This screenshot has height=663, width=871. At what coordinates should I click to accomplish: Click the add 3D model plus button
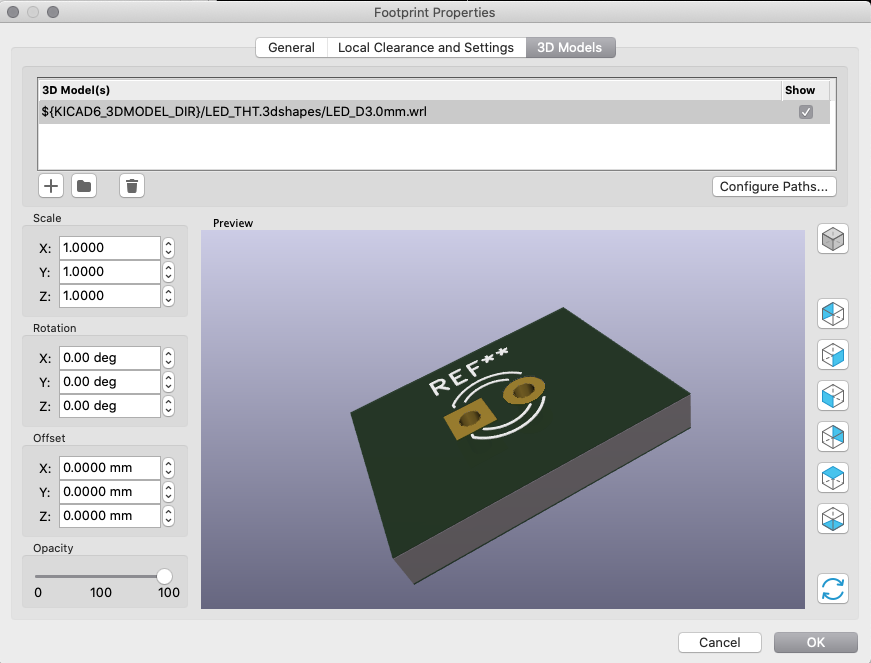coord(51,185)
